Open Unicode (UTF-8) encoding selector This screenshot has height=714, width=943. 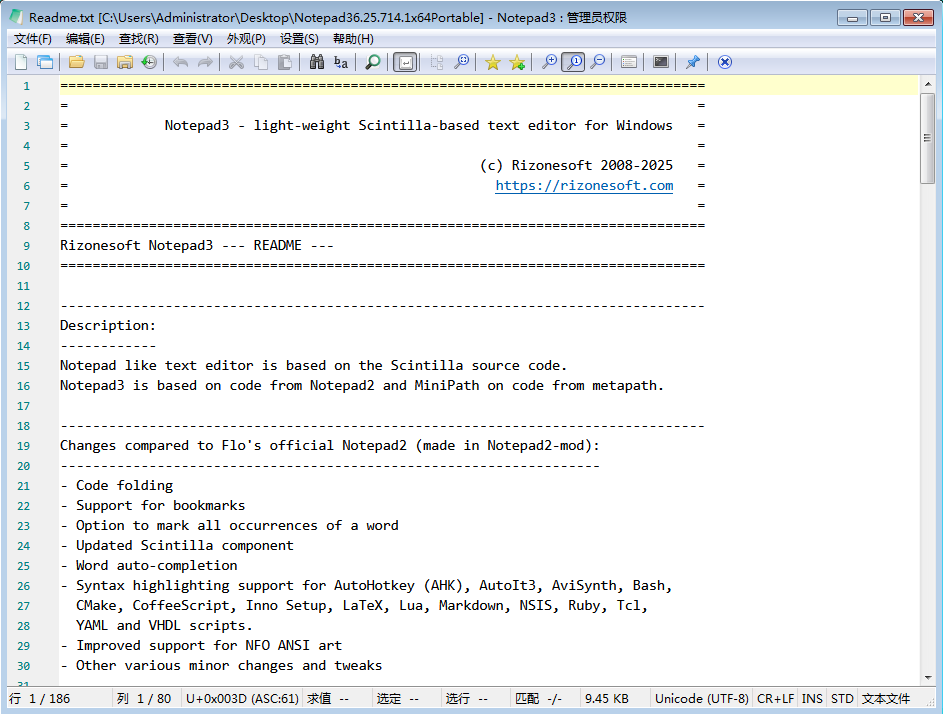click(701, 698)
